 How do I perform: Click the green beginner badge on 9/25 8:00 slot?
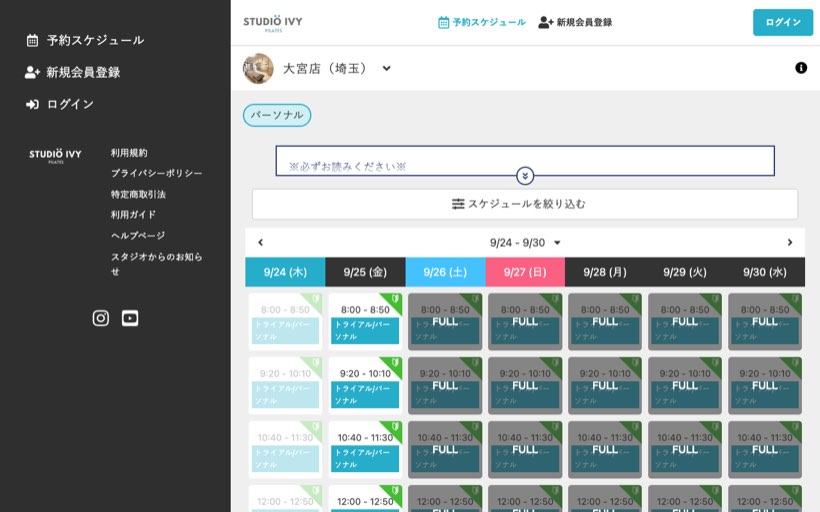[x=395, y=300]
